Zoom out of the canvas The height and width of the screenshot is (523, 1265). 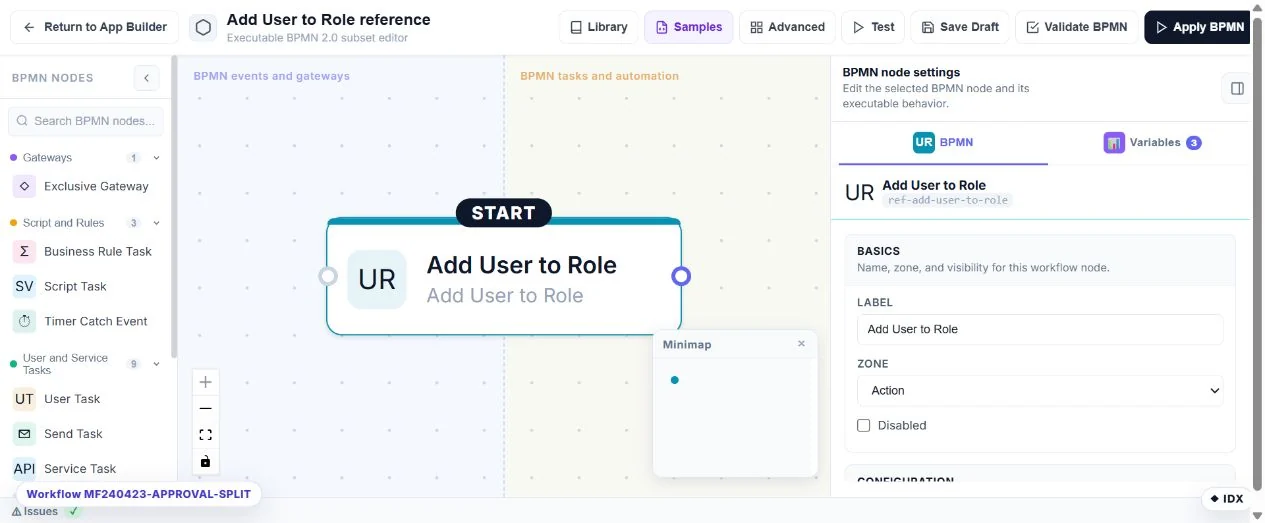click(205, 408)
